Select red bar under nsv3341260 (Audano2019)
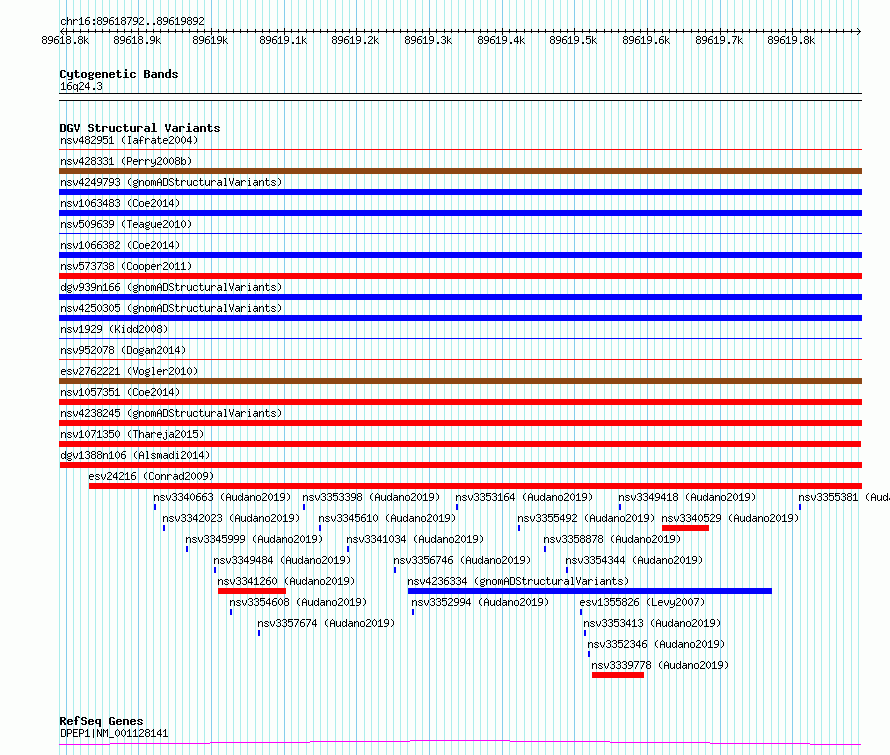Screen dimensions: 890x755 pyautogui.click(x=252, y=591)
